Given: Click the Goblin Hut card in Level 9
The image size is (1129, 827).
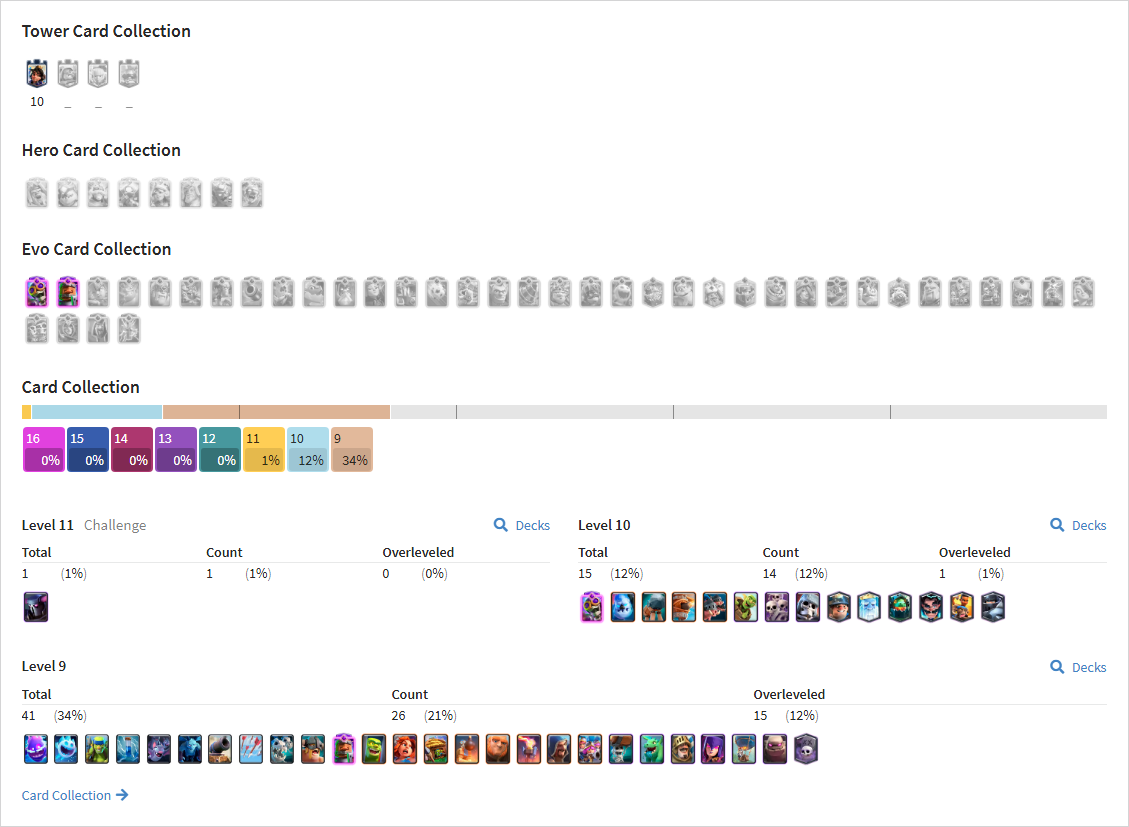Looking at the screenshot, I should [436, 749].
